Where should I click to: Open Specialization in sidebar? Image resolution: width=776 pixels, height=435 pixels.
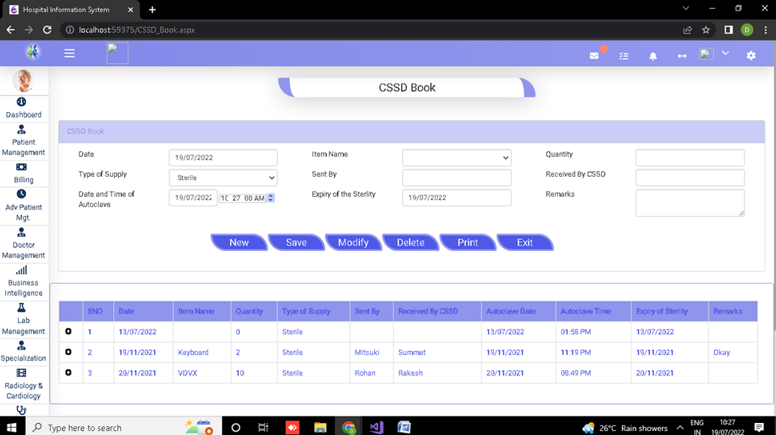coord(23,352)
